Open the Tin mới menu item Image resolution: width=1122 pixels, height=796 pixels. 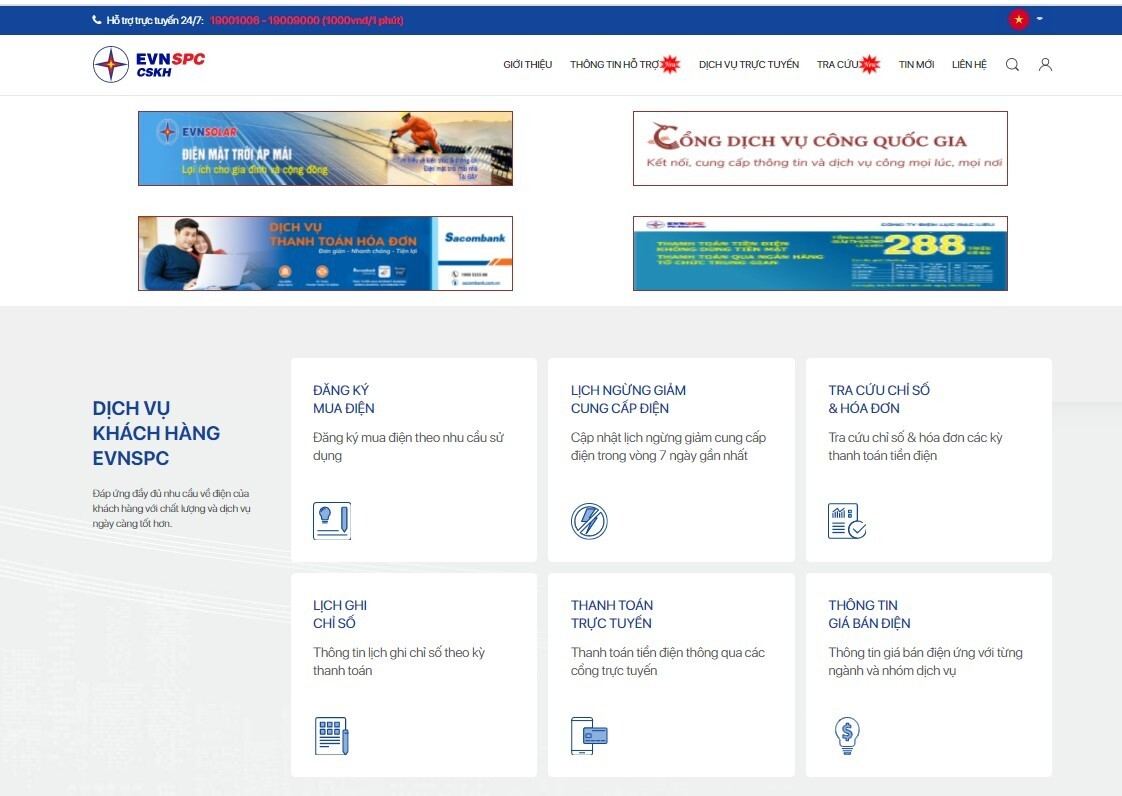(916, 65)
